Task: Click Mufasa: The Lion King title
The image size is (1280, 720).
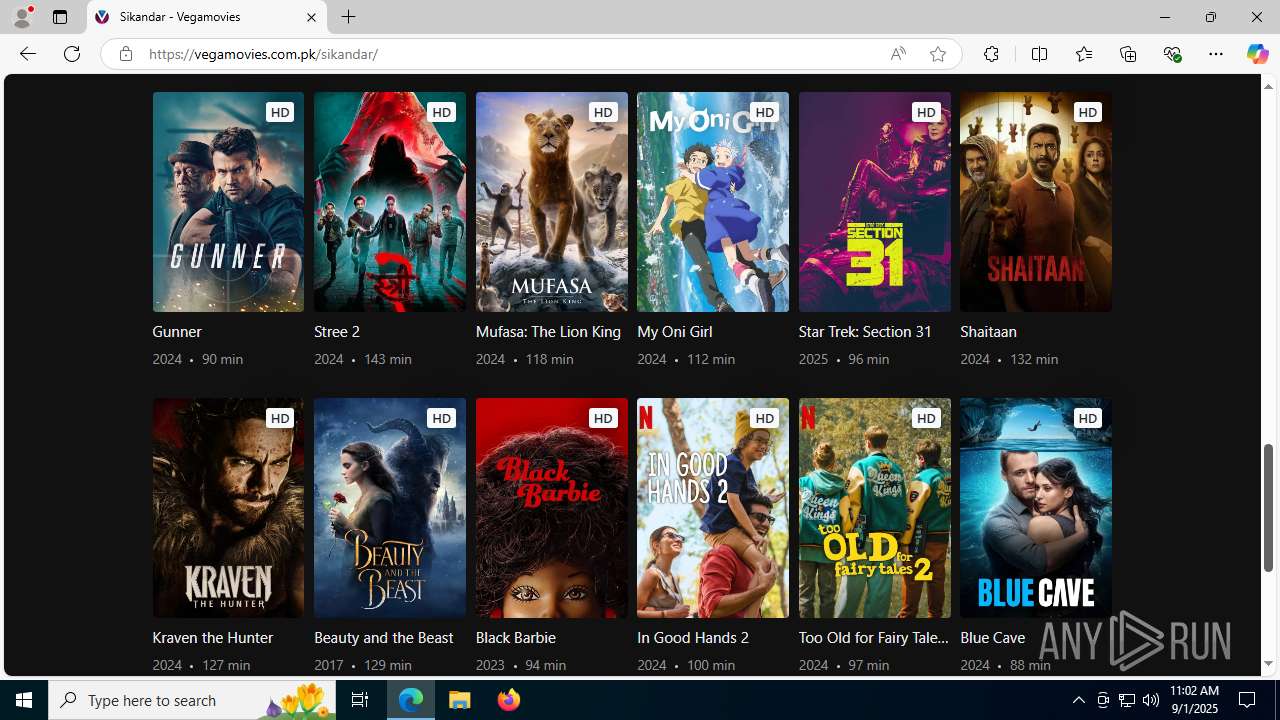Action: pos(548,332)
